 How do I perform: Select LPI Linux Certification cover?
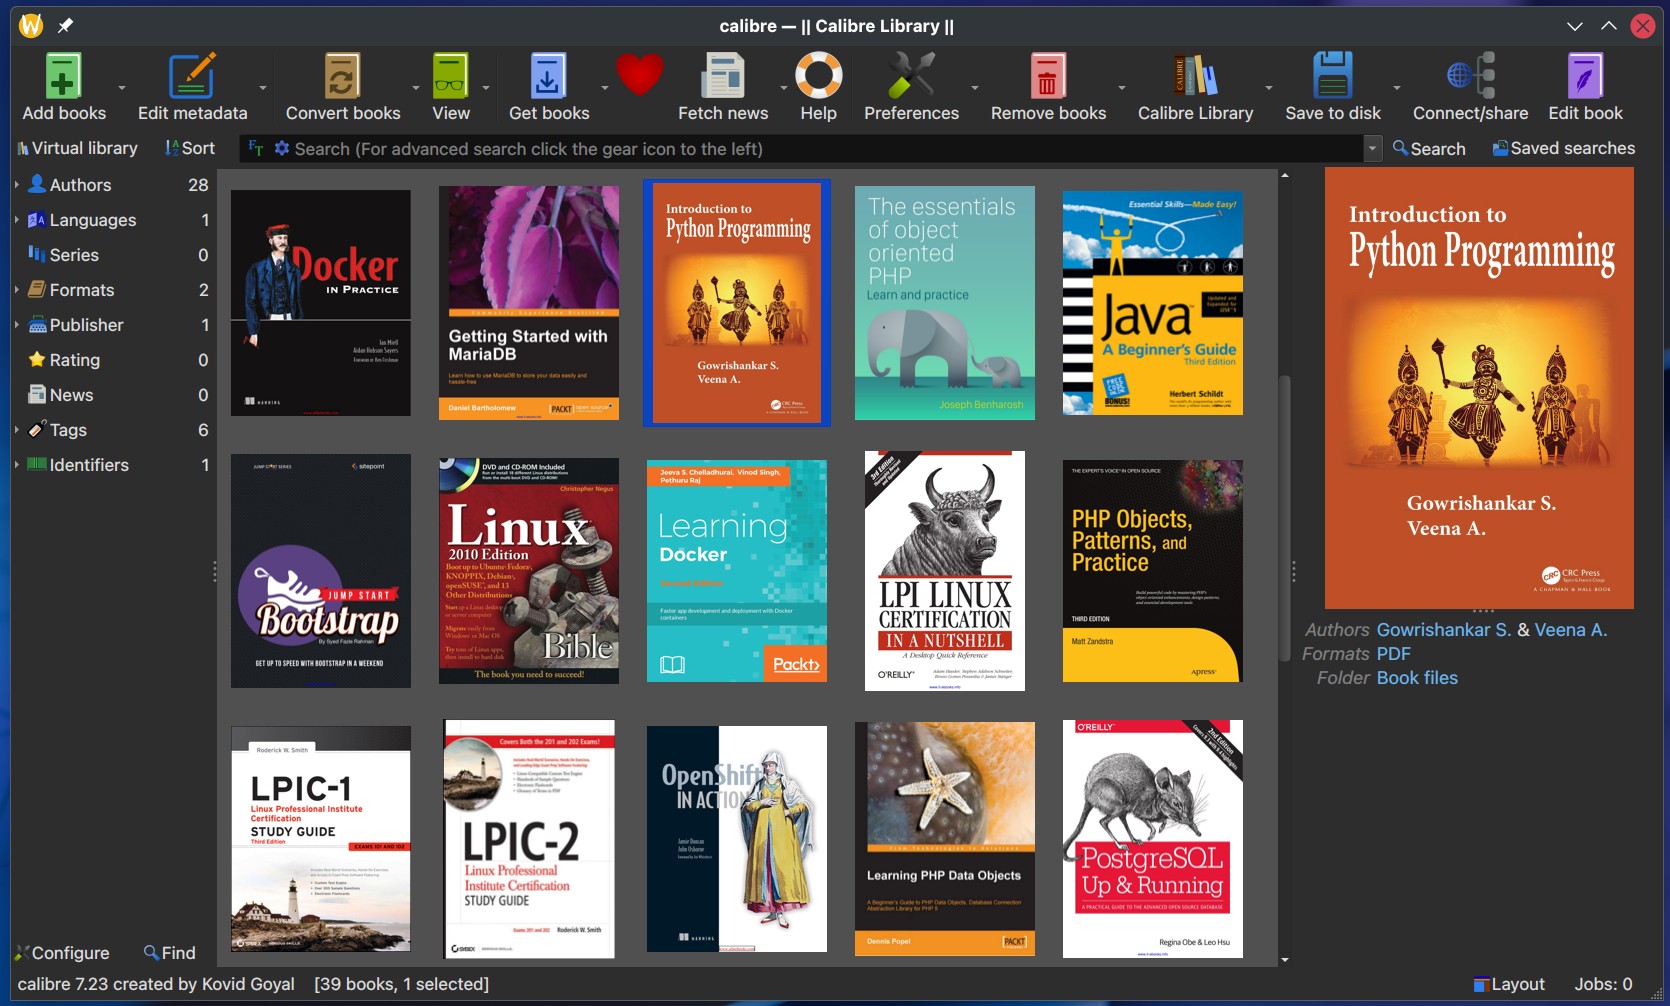[944, 571]
